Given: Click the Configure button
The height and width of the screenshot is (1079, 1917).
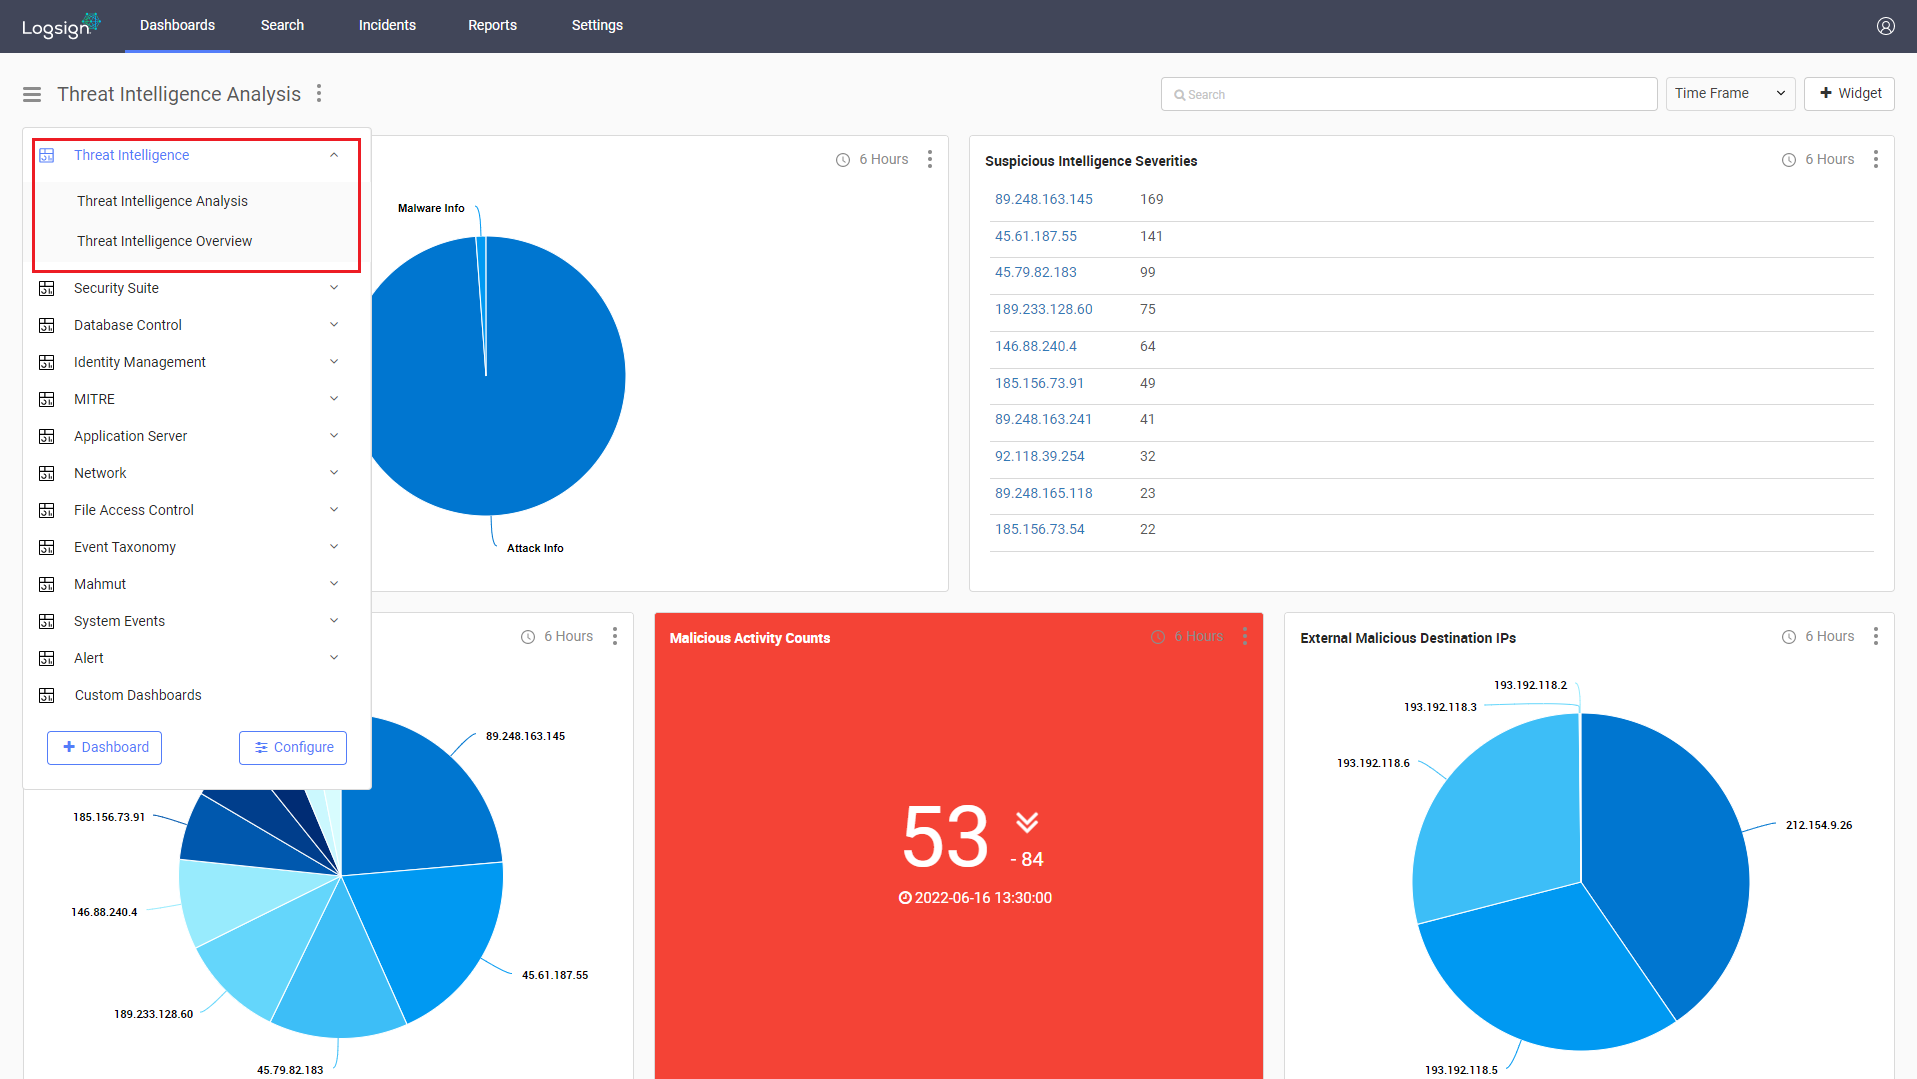Looking at the screenshot, I should (293, 747).
